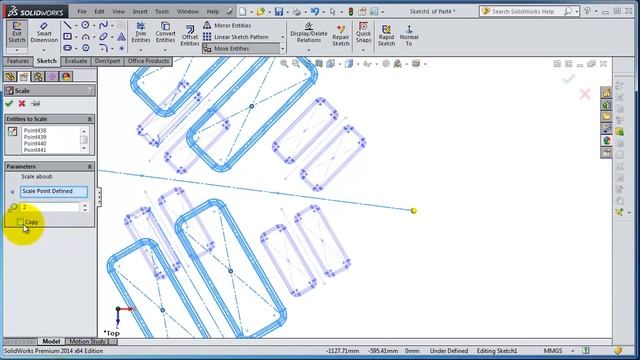This screenshot has width=640, height=360.
Task: Open the DimXpertManager tab icon
Action: click(x=52, y=76)
